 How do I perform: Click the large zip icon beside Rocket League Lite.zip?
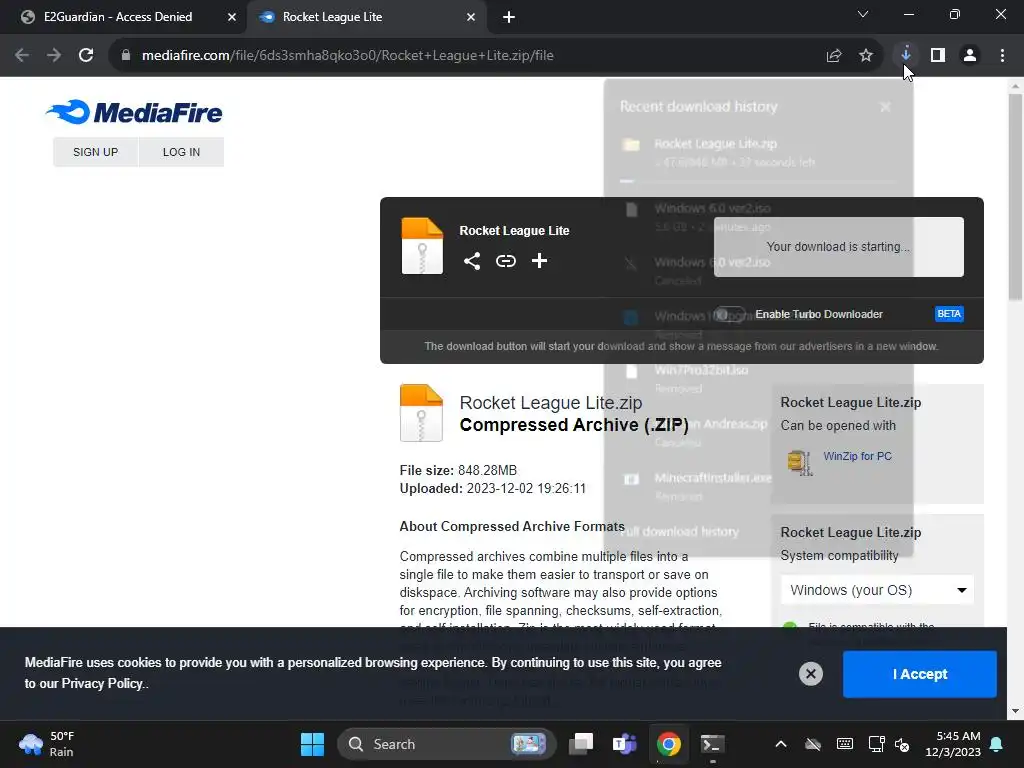tap(421, 413)
